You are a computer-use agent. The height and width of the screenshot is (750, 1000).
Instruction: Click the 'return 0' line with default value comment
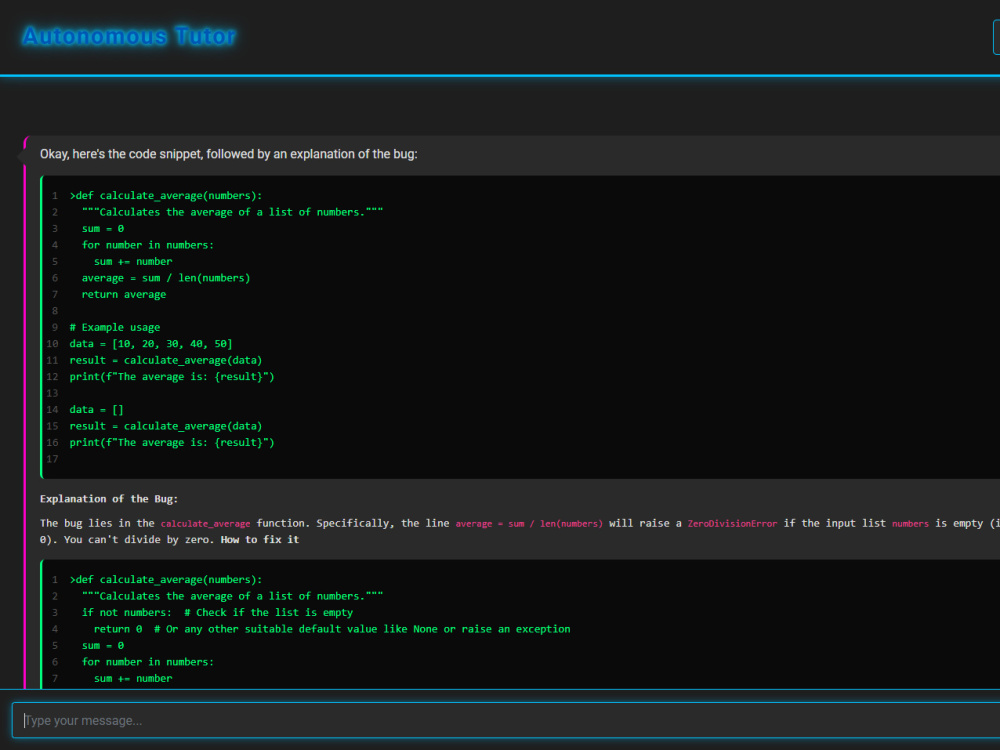point(332,629)
